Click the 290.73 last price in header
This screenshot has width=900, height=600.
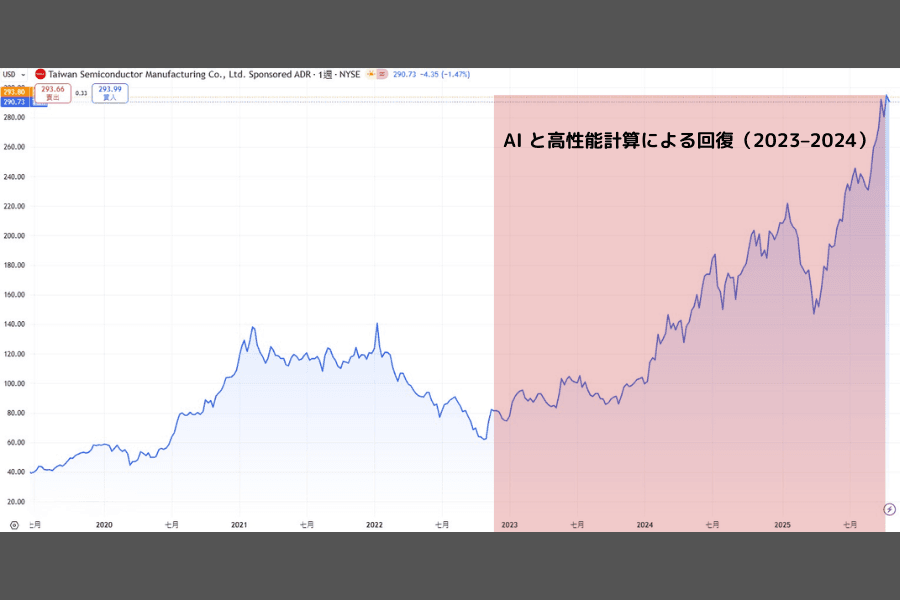(x=405, y=75)
